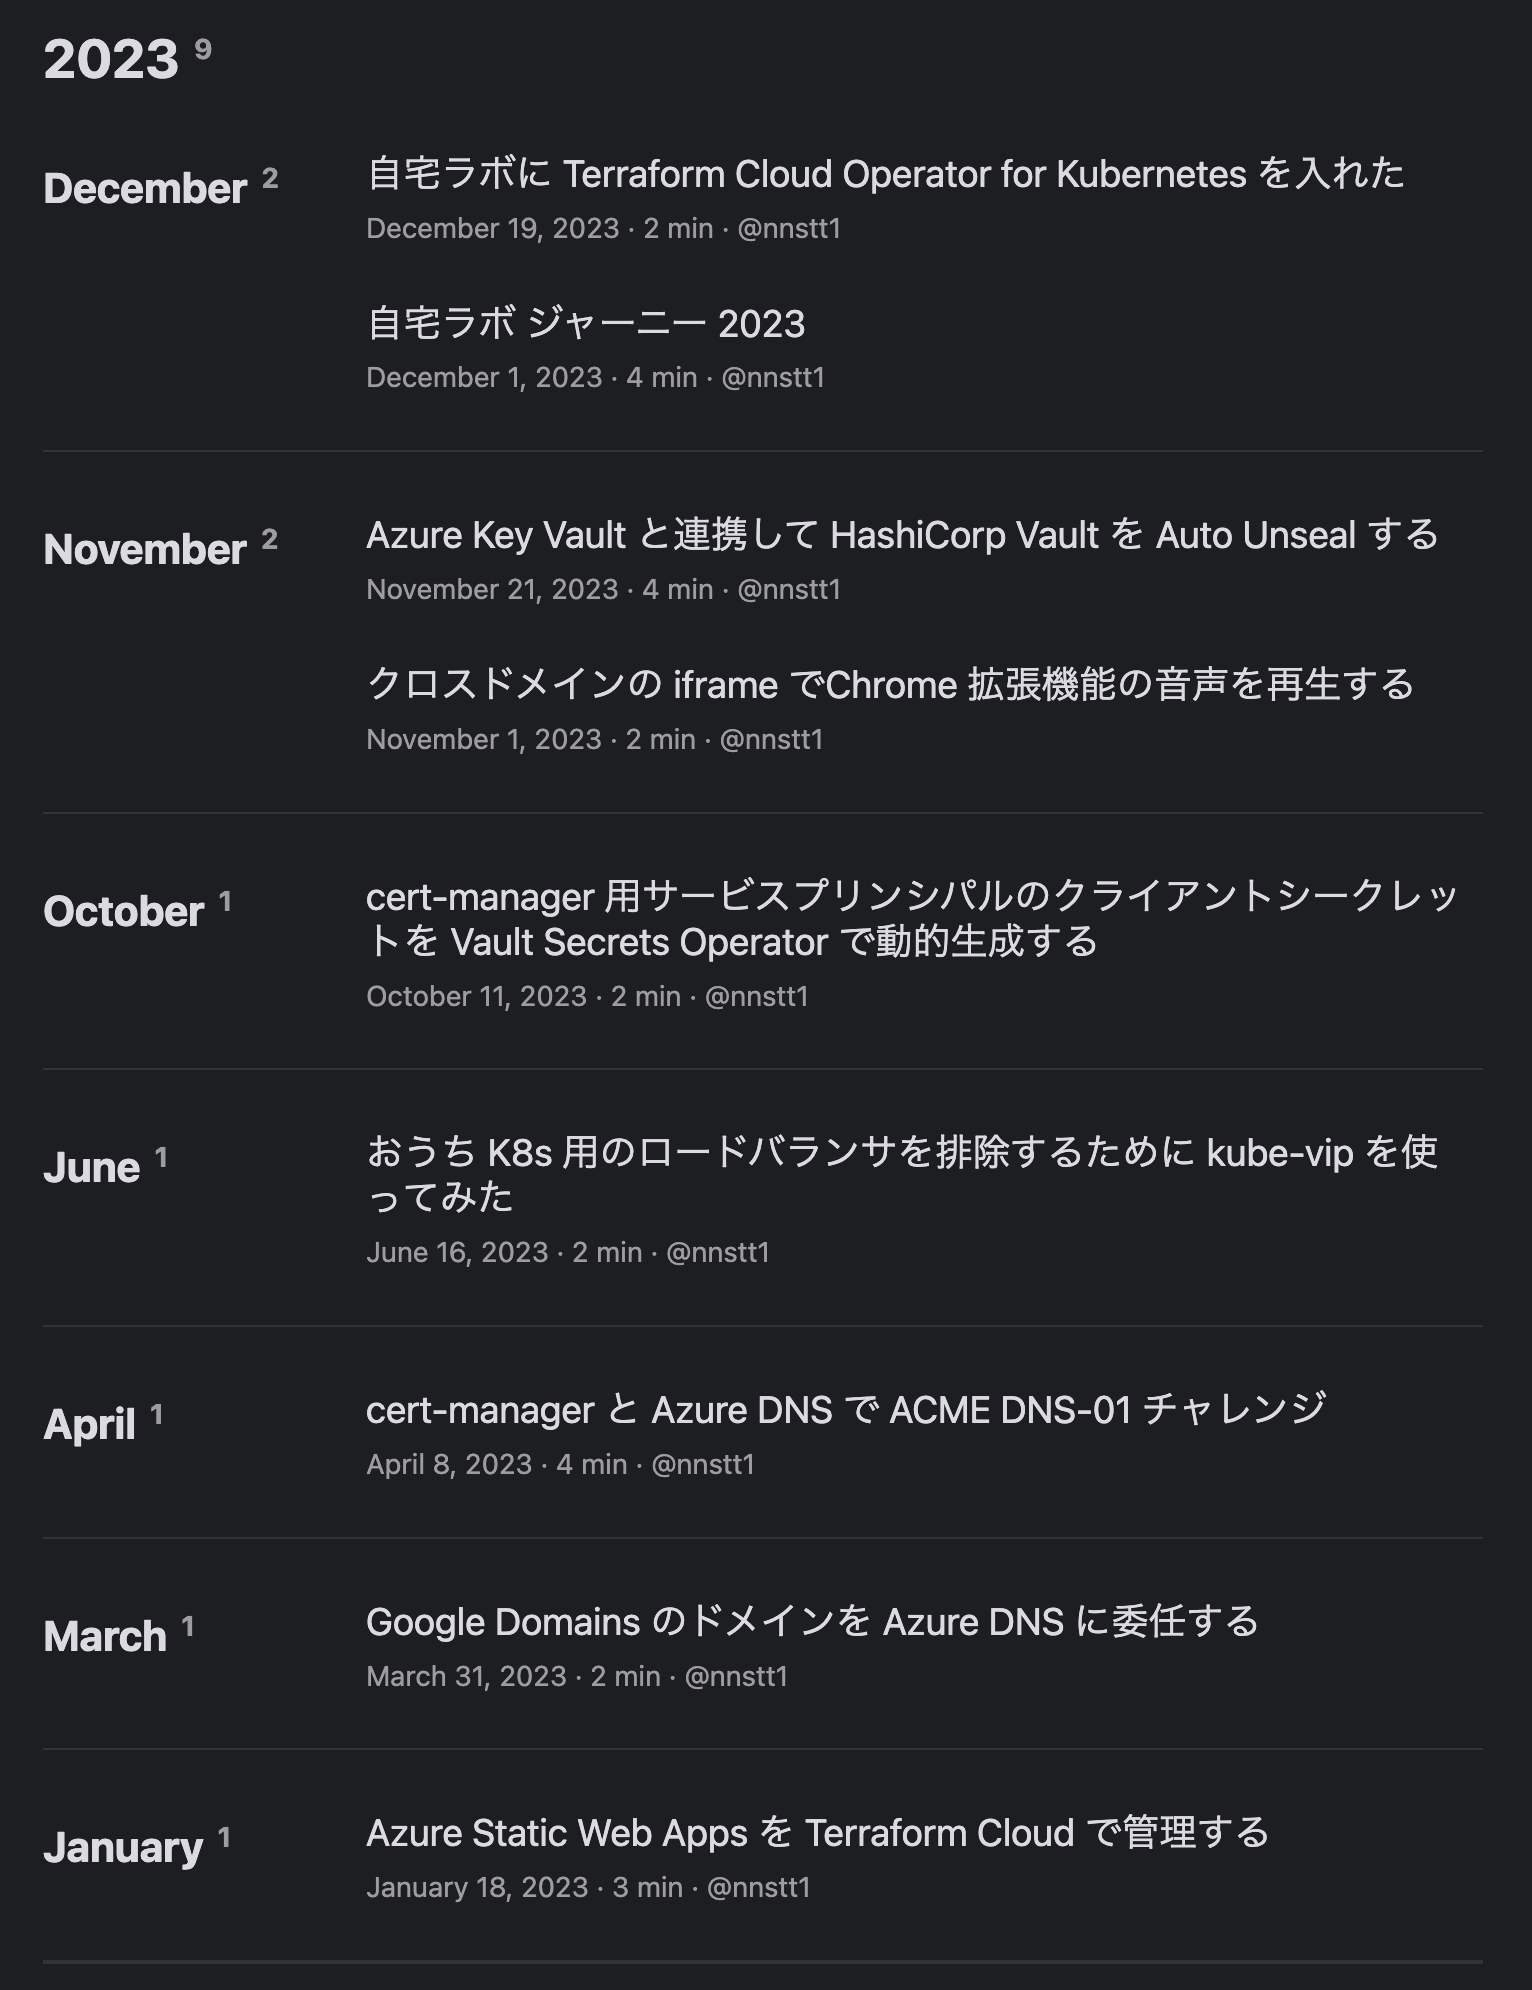The image size is (1532, 1990).
Task: Click the June 16, 2023 metadata line
Action: point(567,1253)
